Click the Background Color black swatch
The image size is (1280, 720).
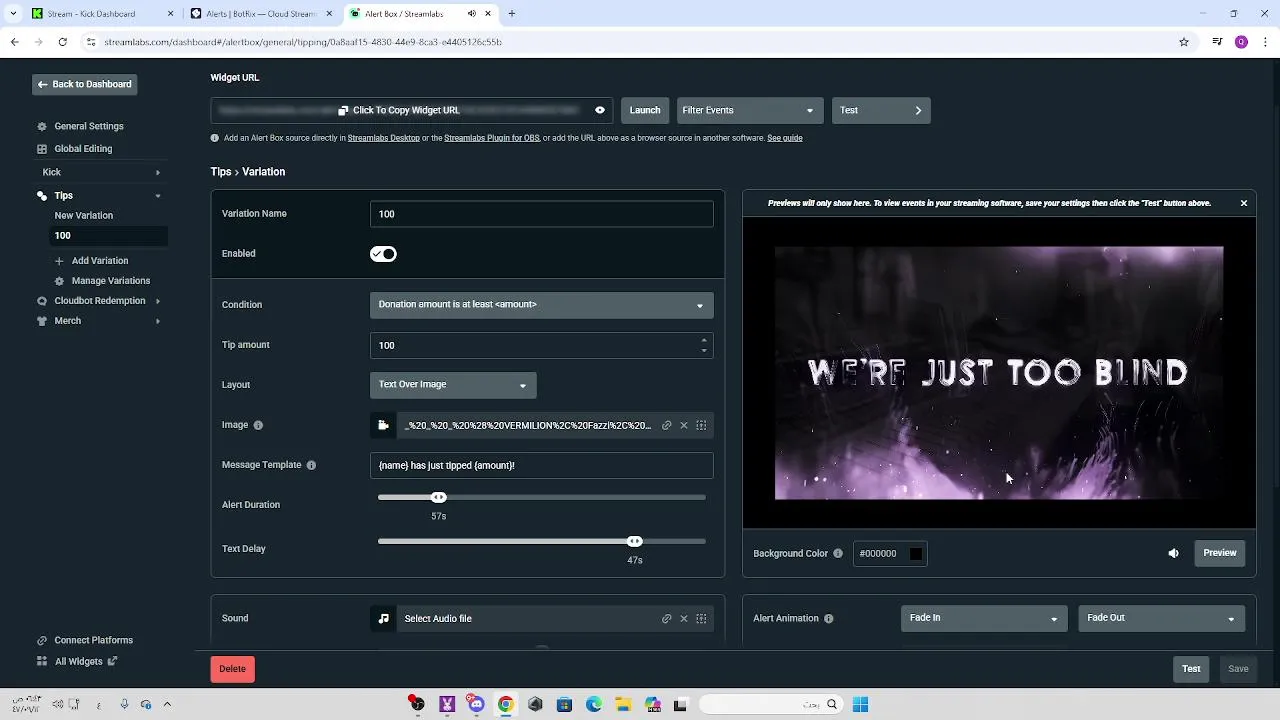[x=915, y=553]
